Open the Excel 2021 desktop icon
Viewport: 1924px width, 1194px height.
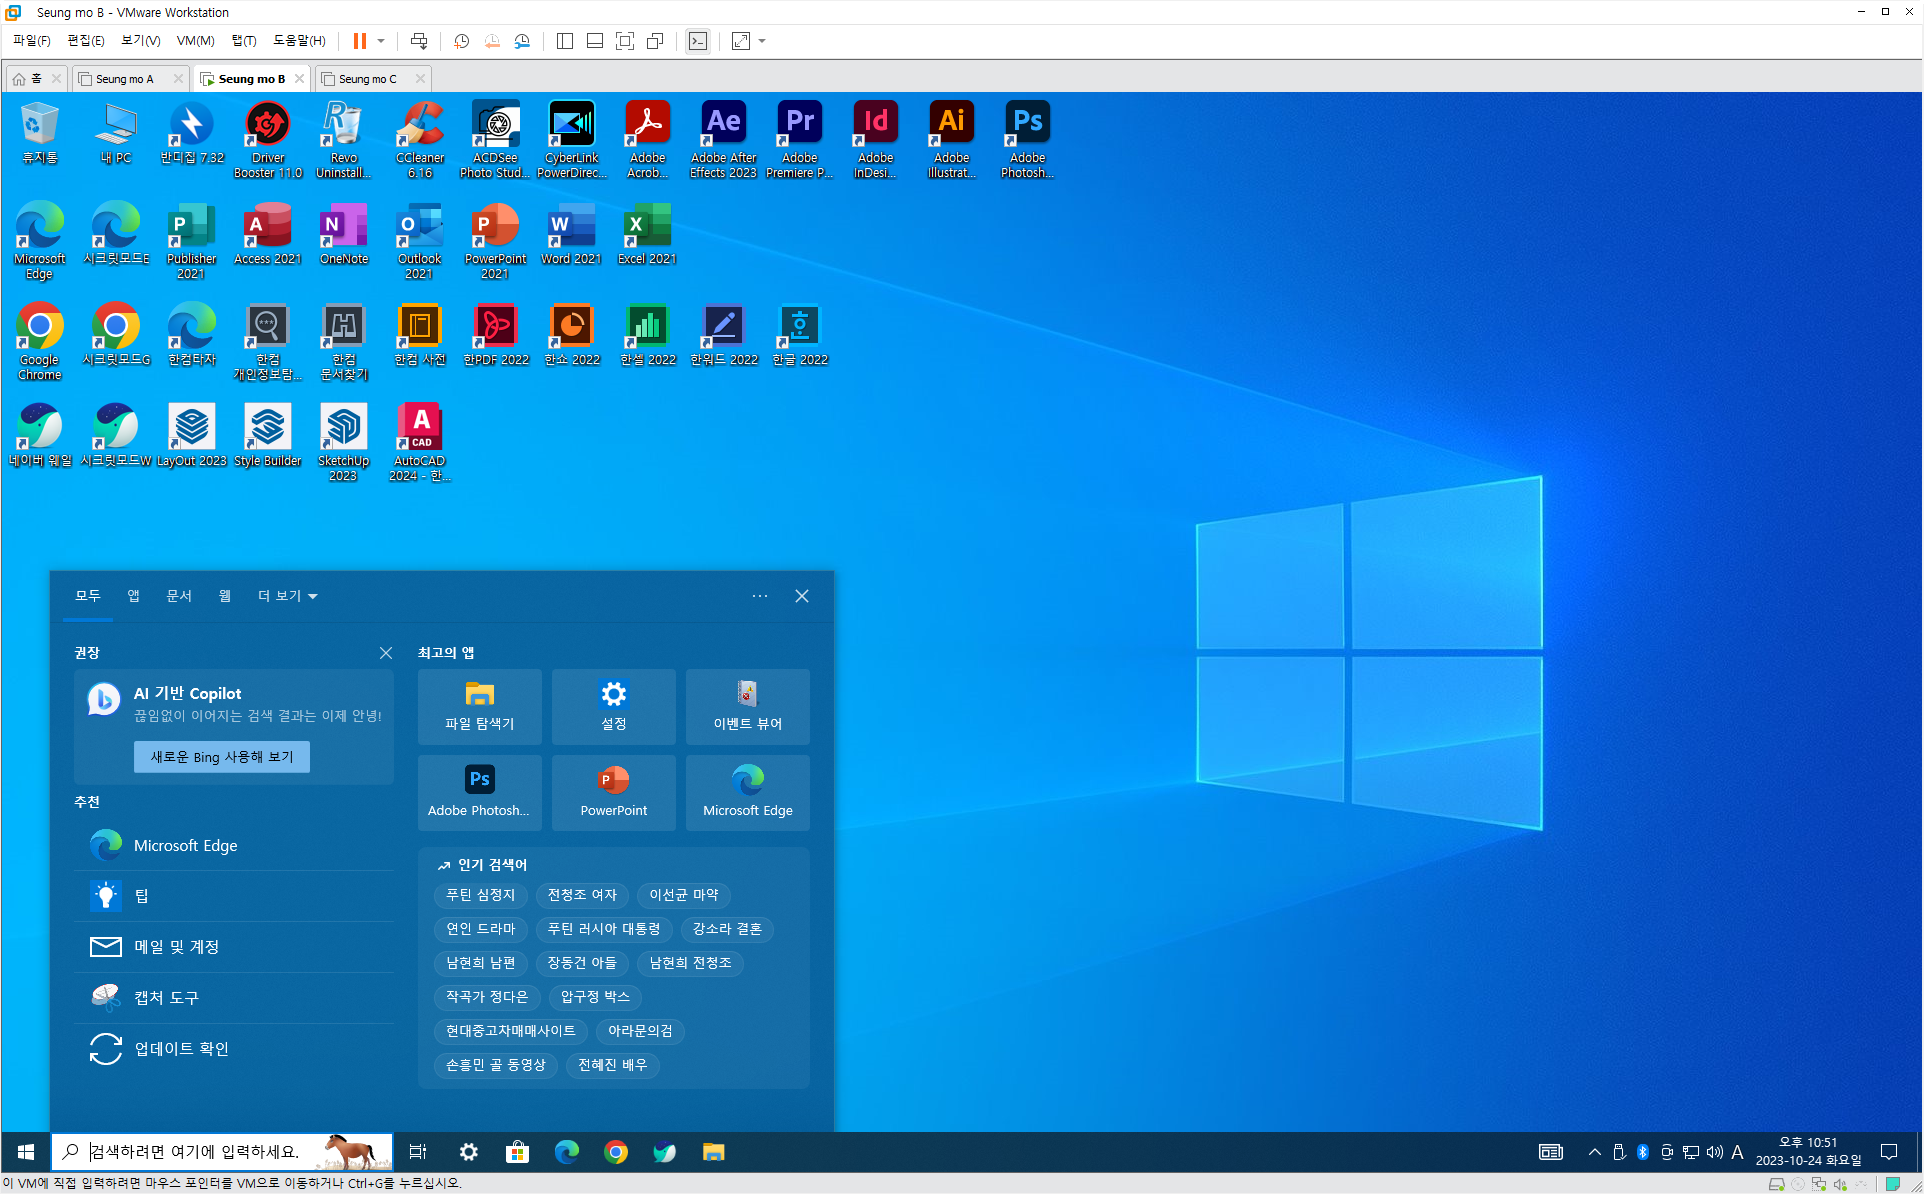coord(647,234)
